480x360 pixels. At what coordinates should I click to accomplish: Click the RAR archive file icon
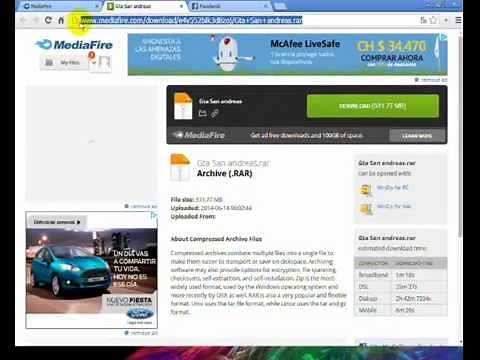tap(180, 167)
